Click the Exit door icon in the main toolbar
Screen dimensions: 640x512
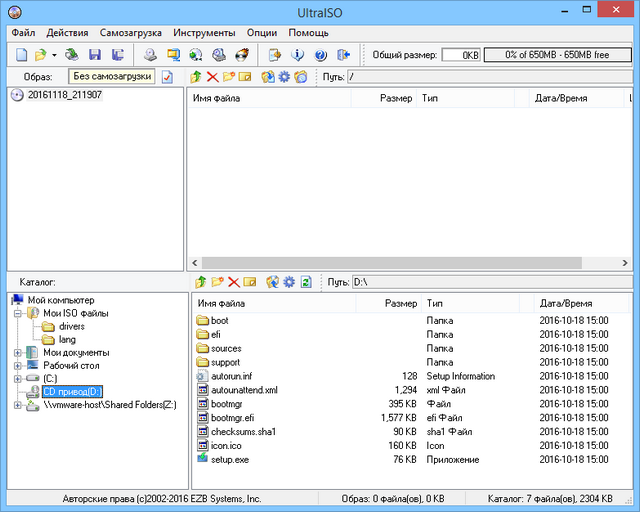pyautogui.click(x=344, y=54)
